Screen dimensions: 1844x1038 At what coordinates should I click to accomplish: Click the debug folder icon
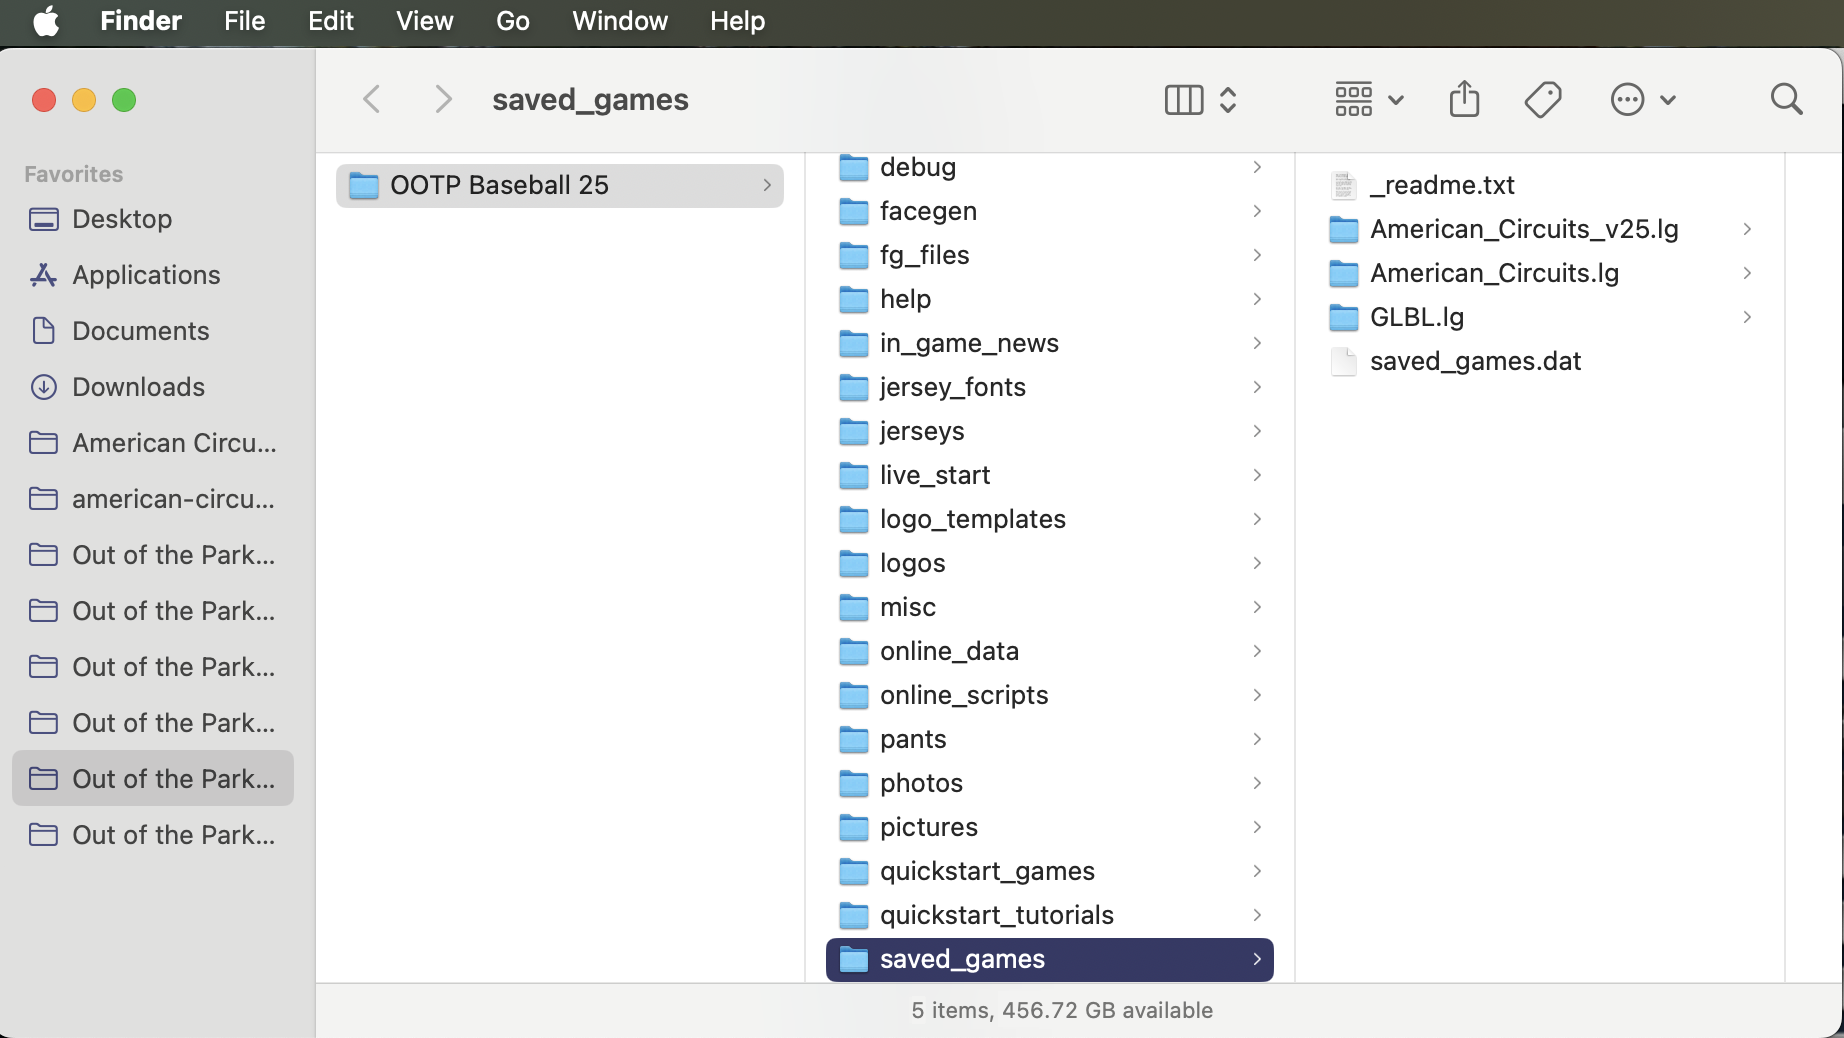pyautogui.click(x=854, y=167)
